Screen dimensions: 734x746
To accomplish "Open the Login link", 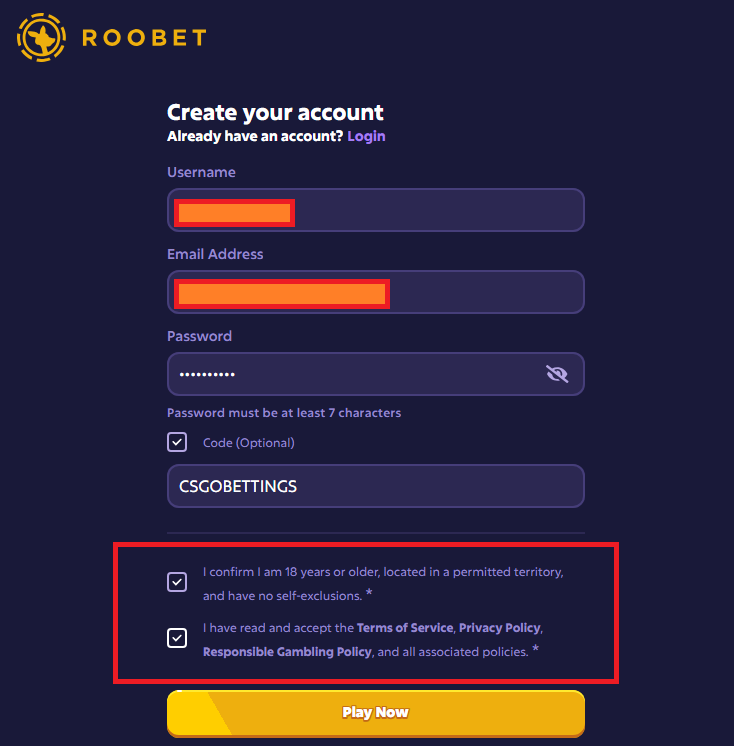I will point(366,136).
